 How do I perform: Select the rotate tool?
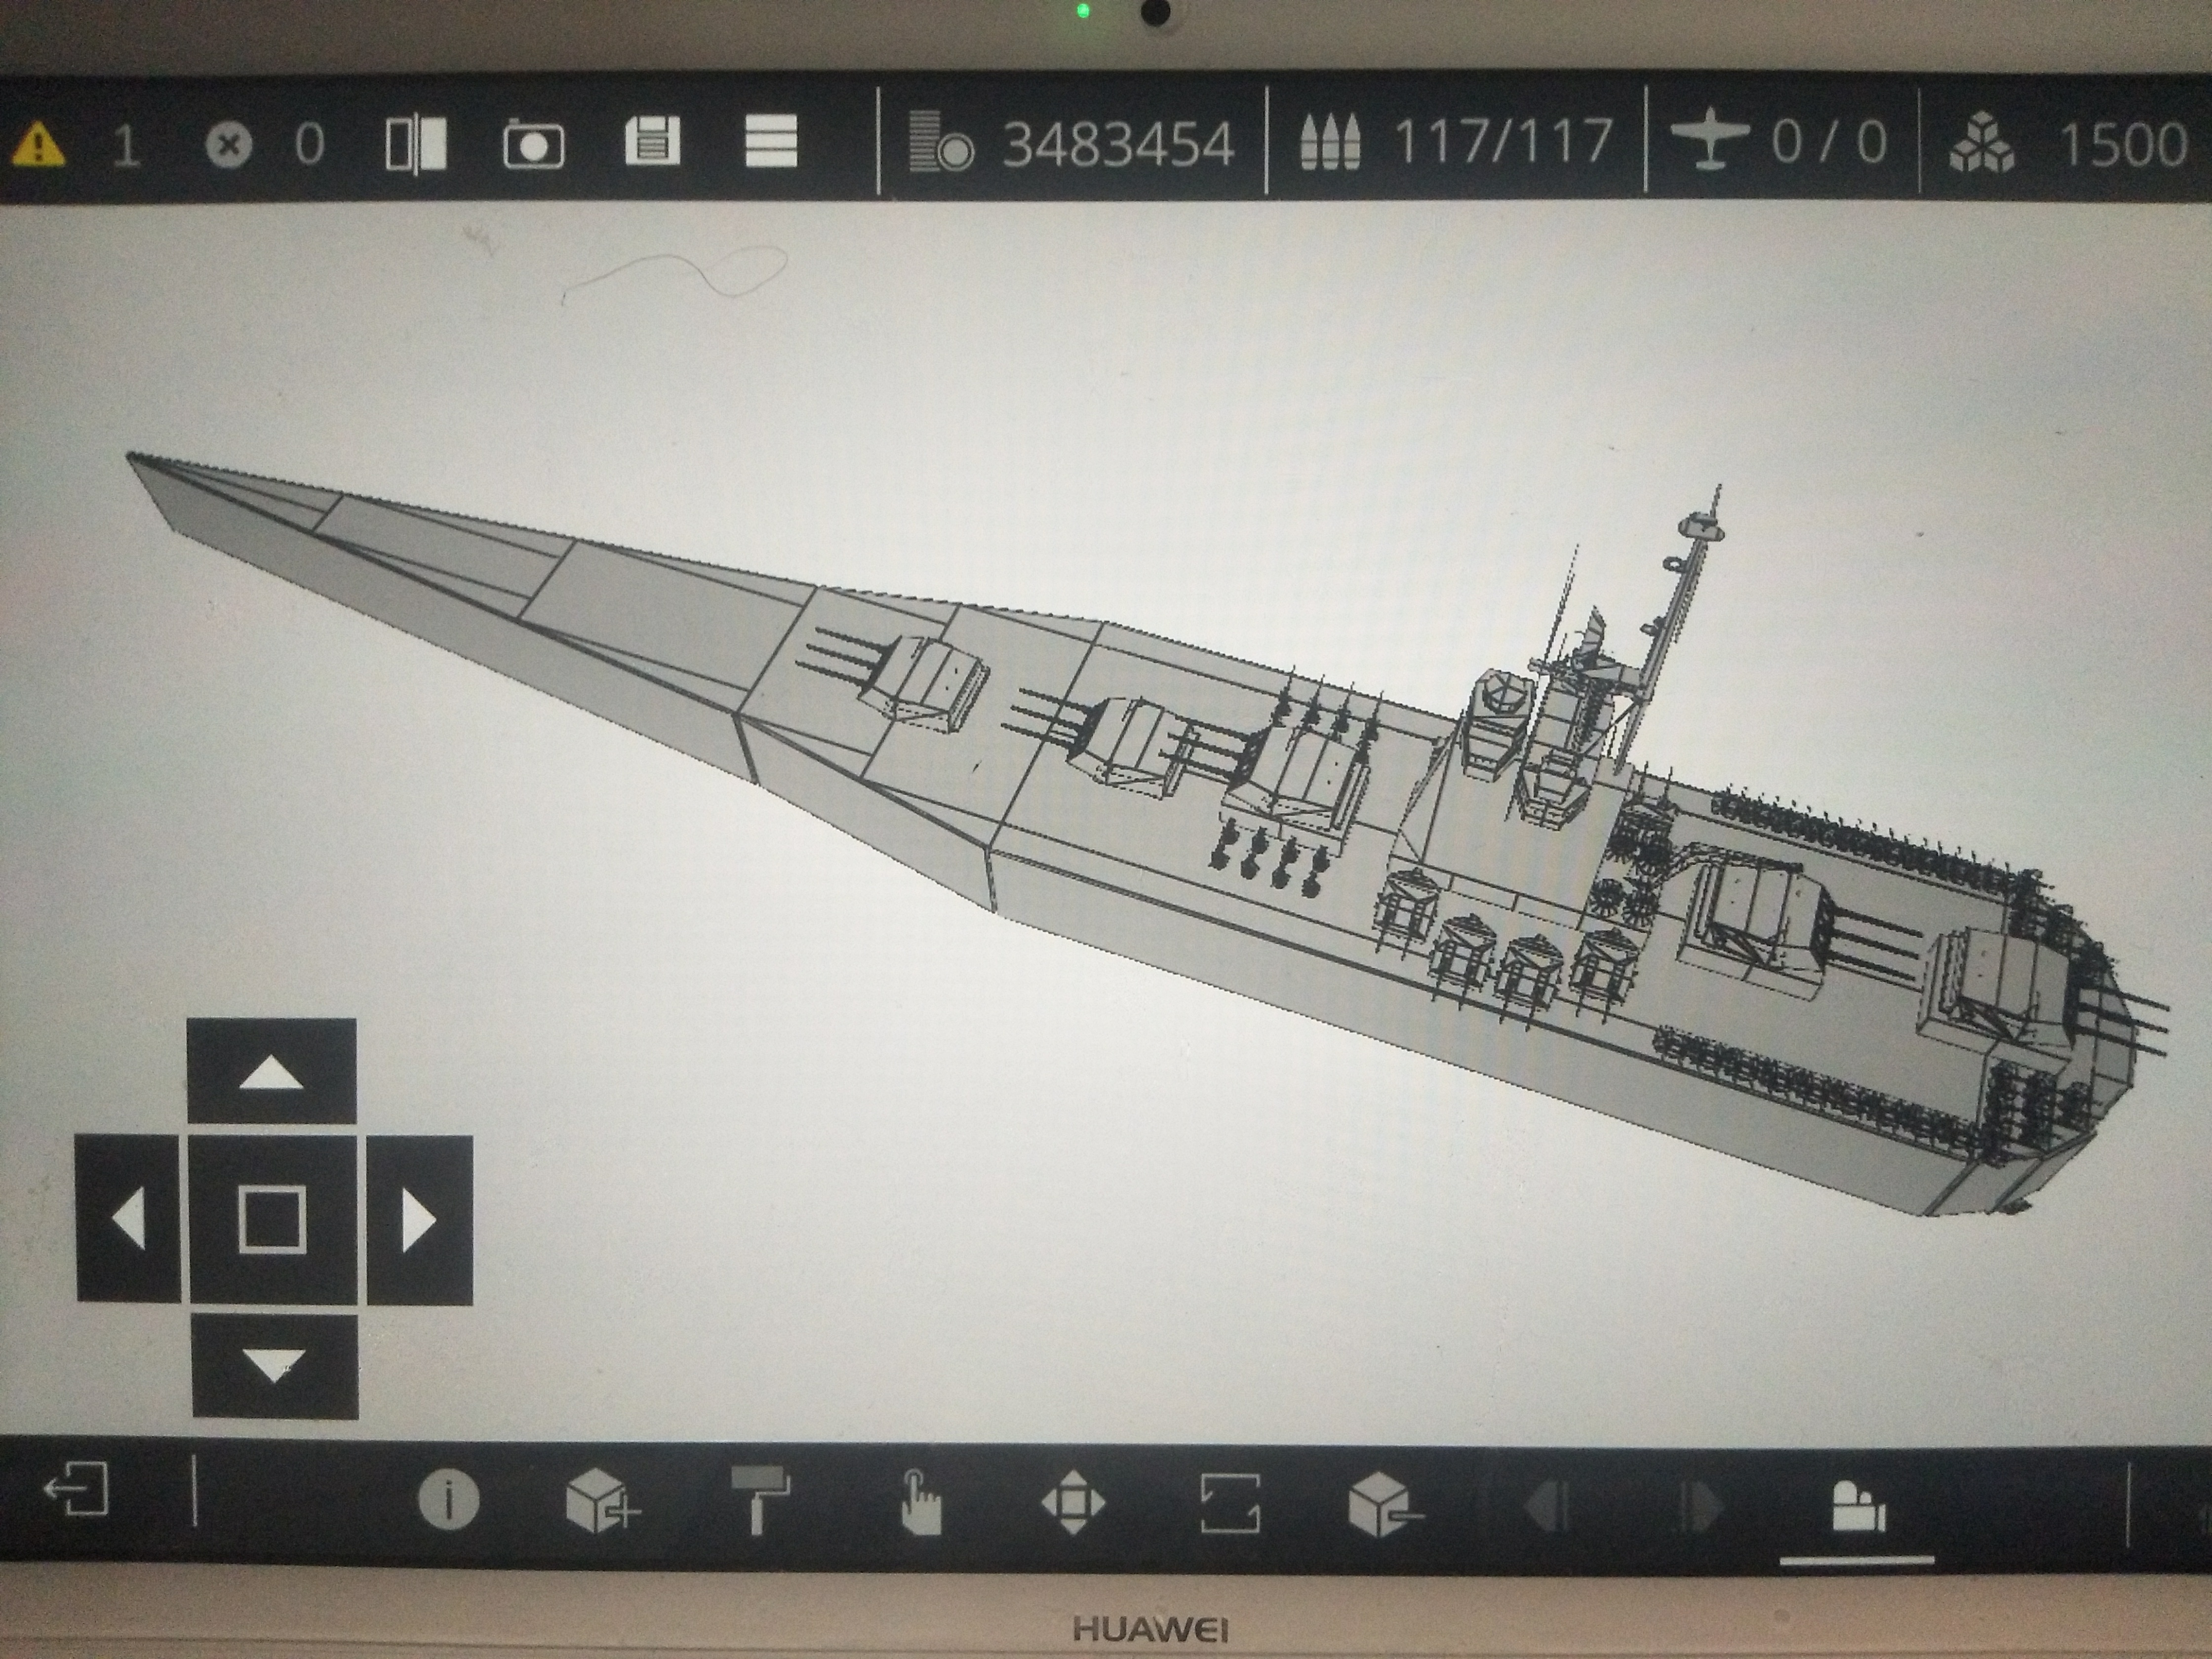1230,1503
